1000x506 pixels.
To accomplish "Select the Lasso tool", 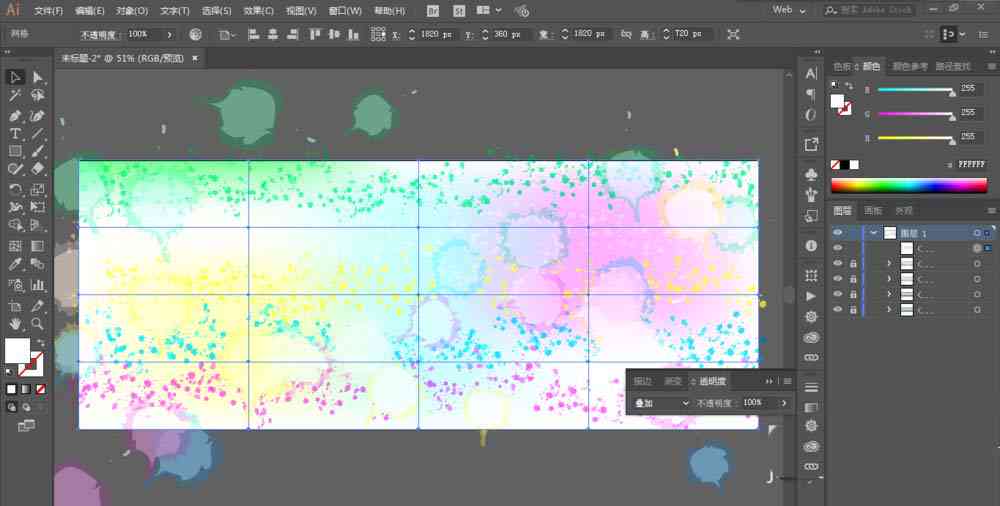I will 38,96.
